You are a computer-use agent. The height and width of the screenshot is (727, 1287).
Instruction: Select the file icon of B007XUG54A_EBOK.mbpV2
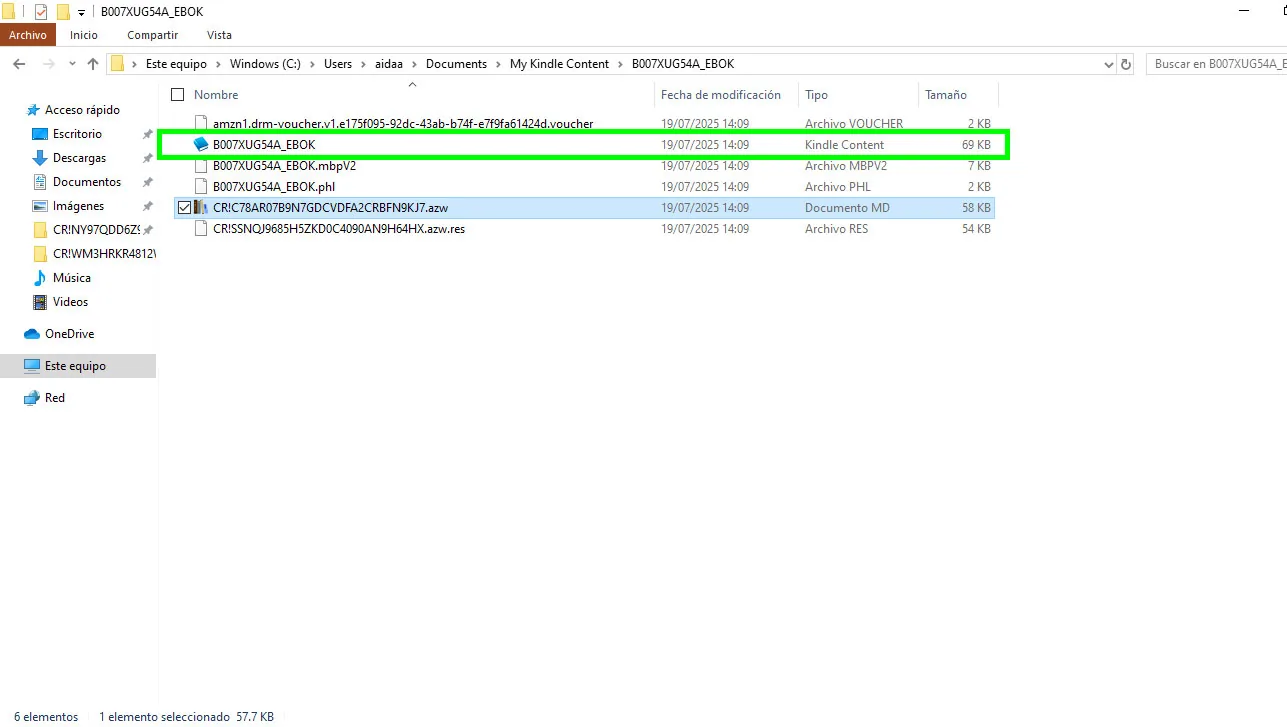pyautogui.click(x=201, y=166)
